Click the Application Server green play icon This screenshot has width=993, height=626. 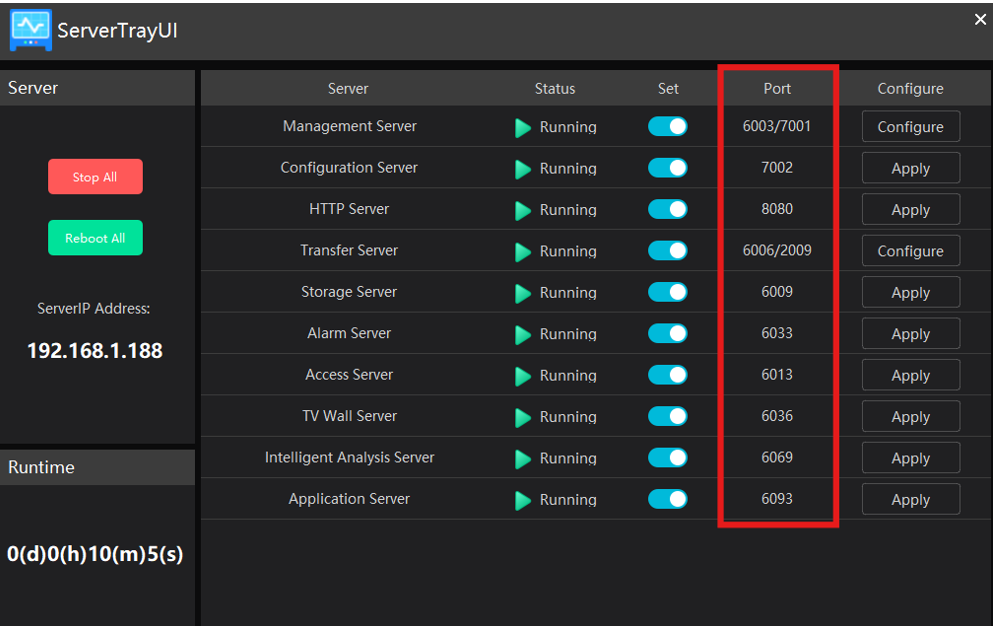pos(523,501)
